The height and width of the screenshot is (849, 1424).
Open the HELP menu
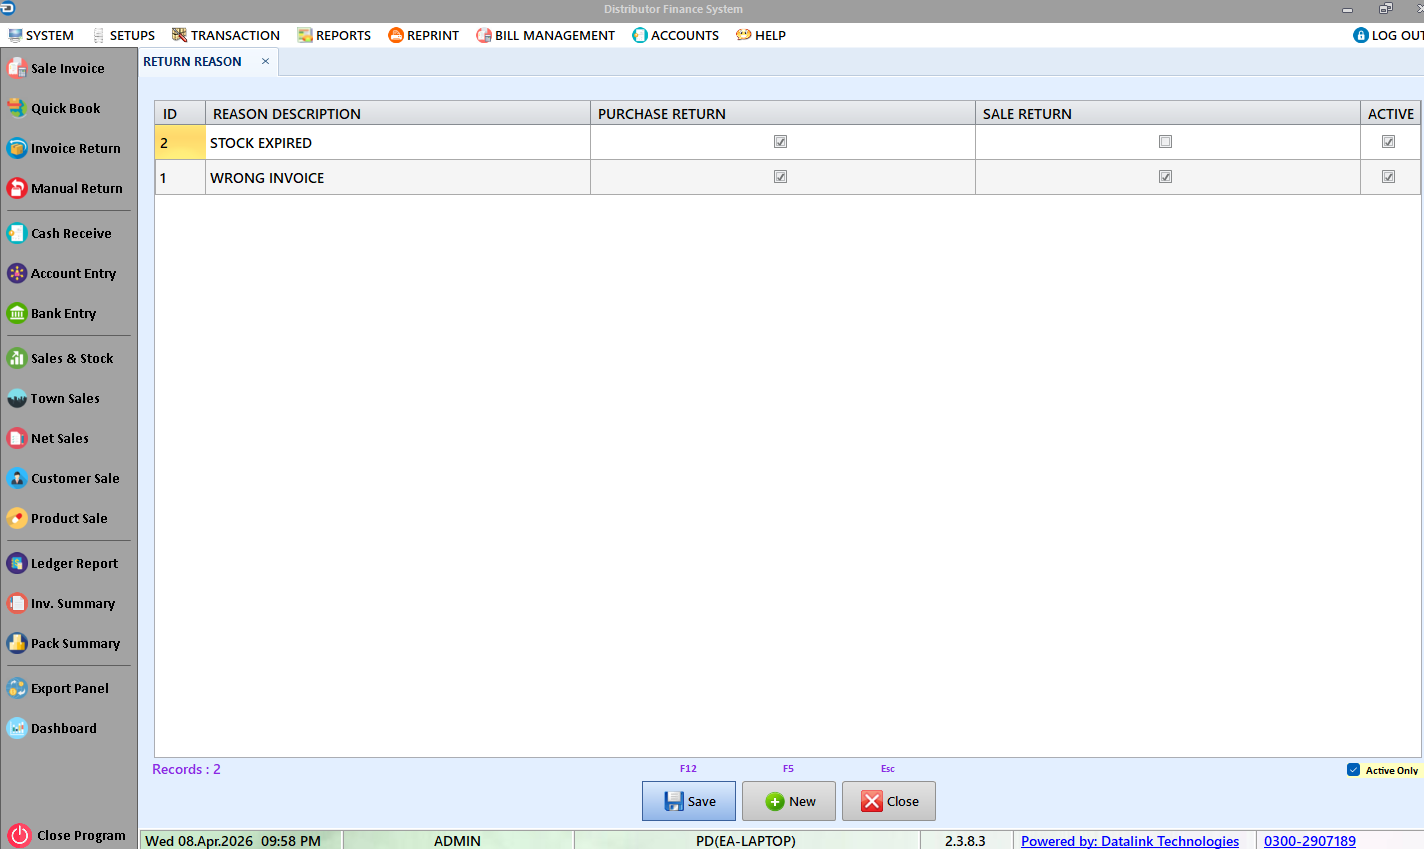761,35
